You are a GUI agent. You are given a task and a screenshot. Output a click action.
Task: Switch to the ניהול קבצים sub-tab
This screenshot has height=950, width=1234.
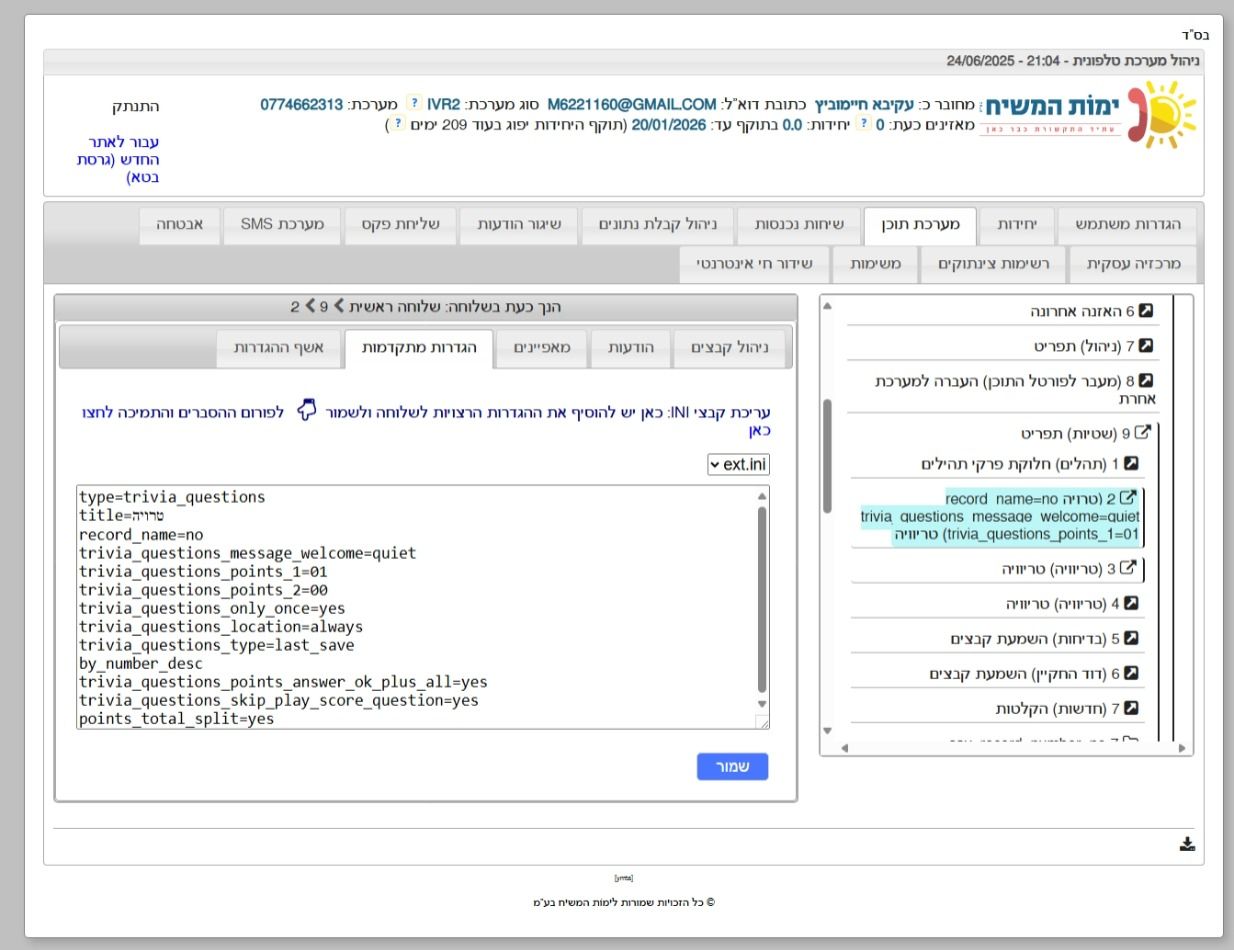point(730,347)
